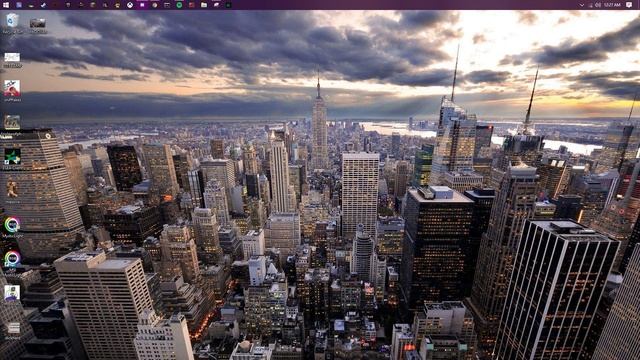Open Steam from the taskbar
The height and width of the screenshot is (360, 640).
pos(43,5)
